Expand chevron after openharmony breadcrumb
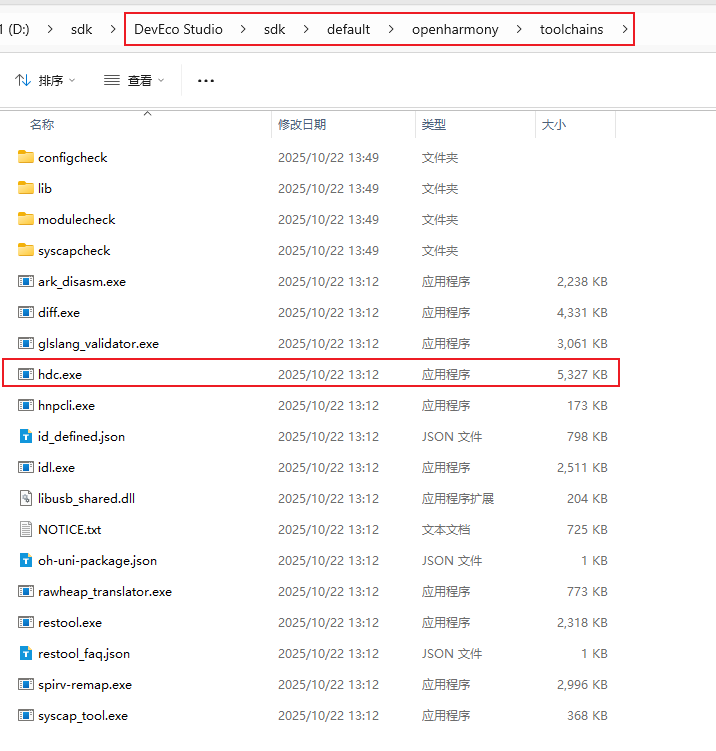Viewport: 716px width, 751px height. coord(519,29)
